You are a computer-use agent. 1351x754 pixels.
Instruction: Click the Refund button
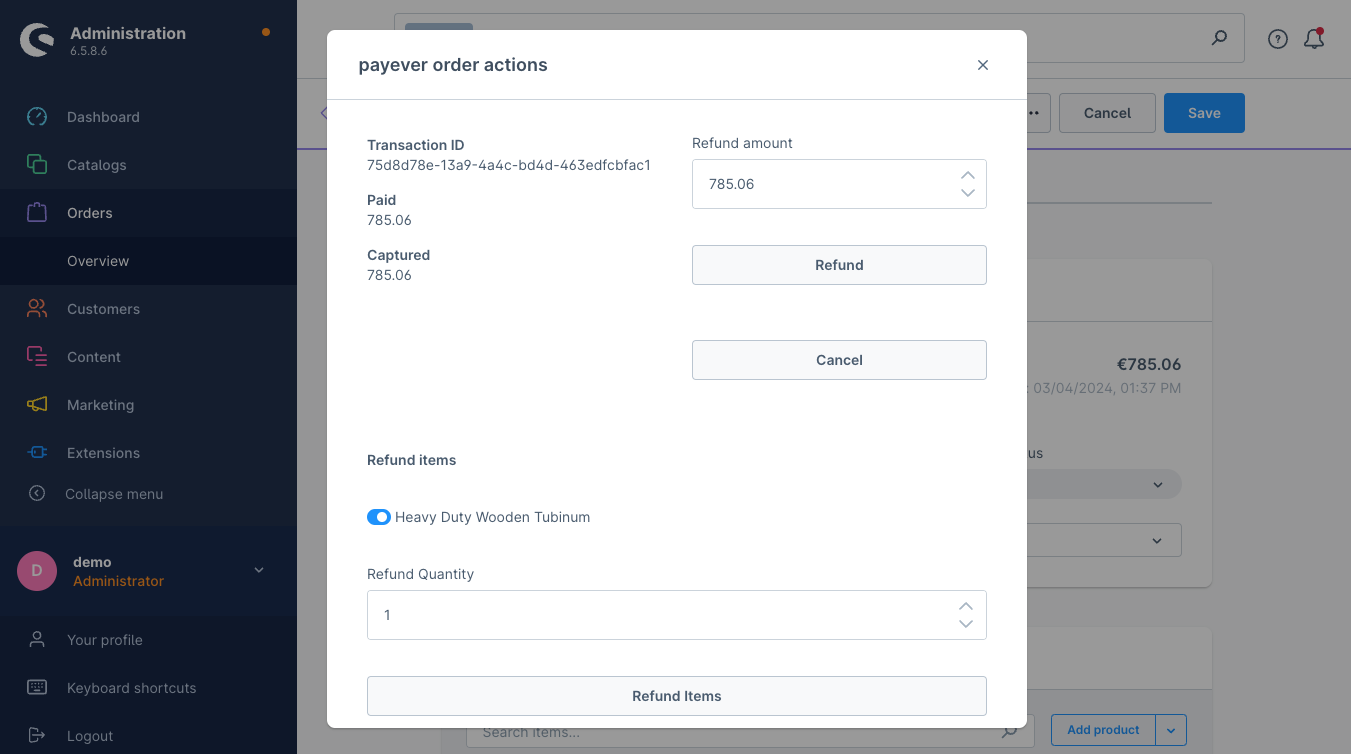839,265
